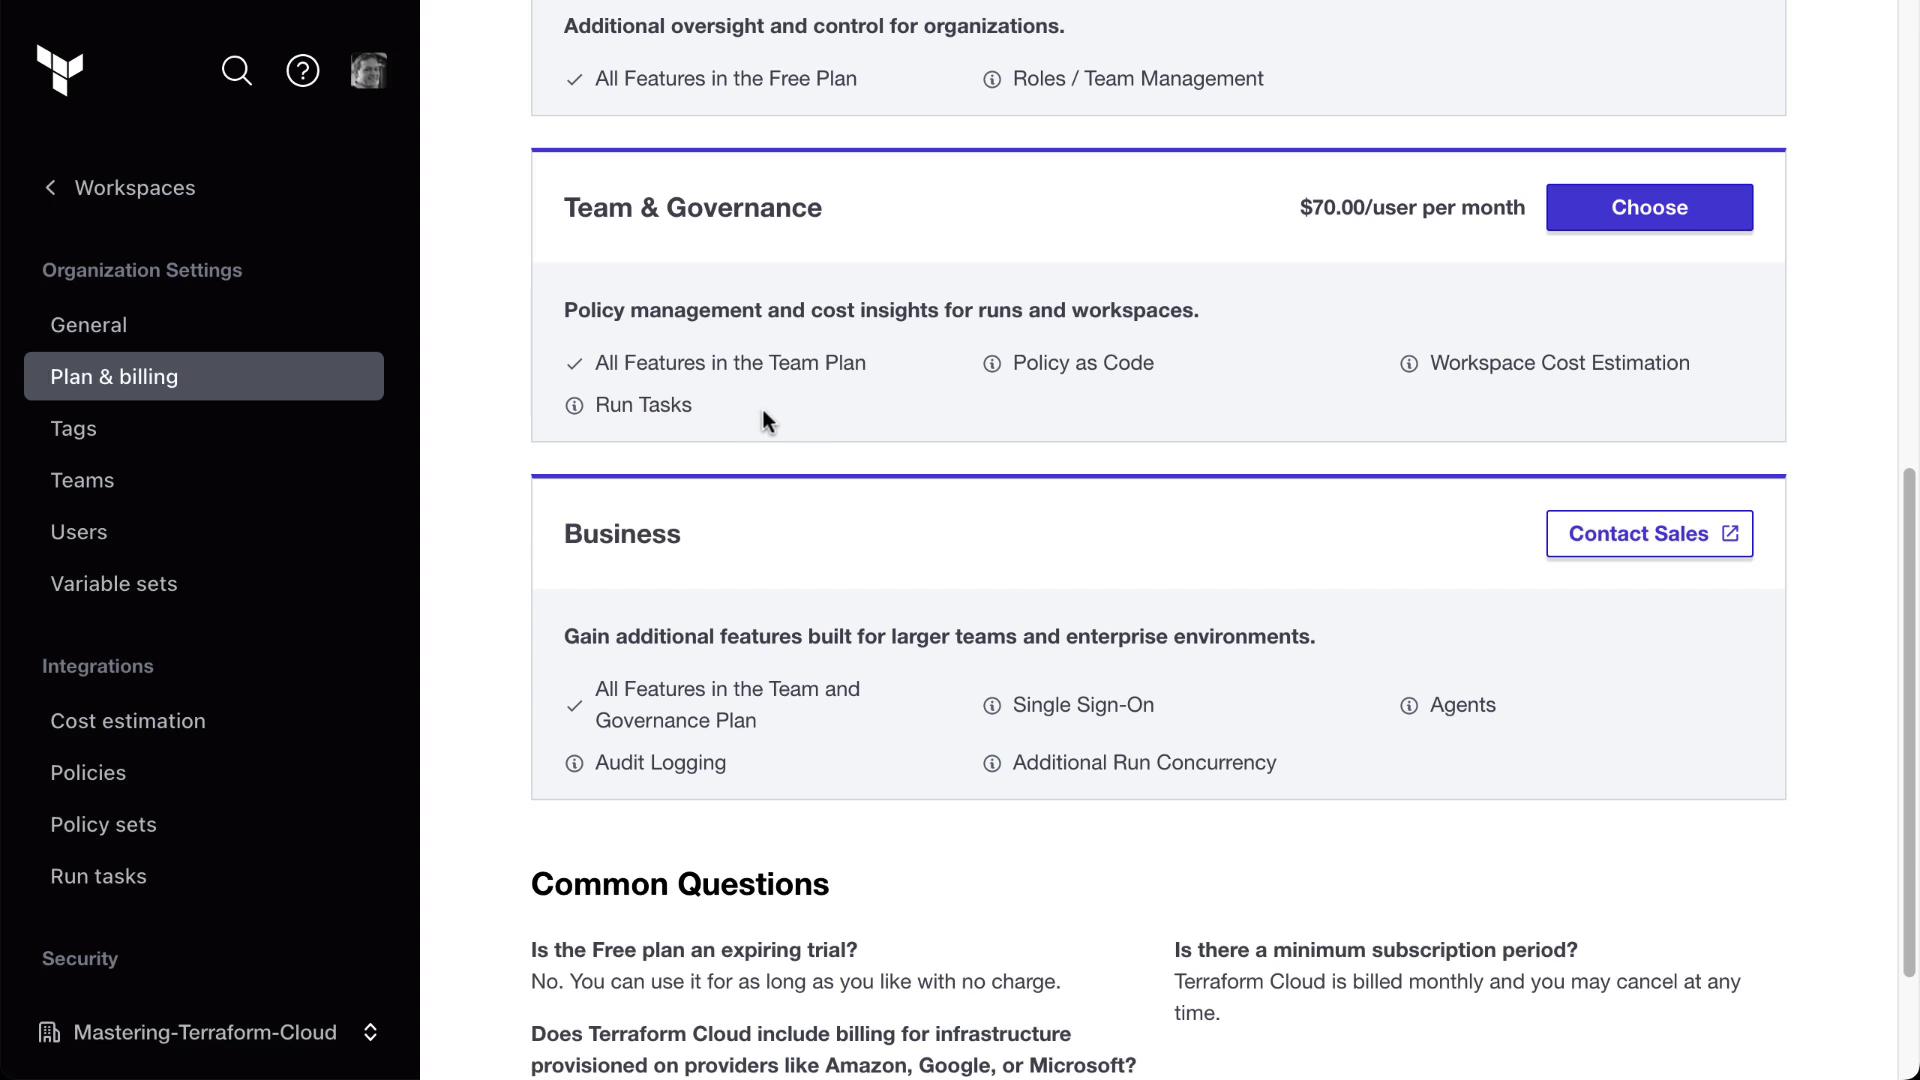Click info icon beside Audit Logging

[x=574, y=764]
